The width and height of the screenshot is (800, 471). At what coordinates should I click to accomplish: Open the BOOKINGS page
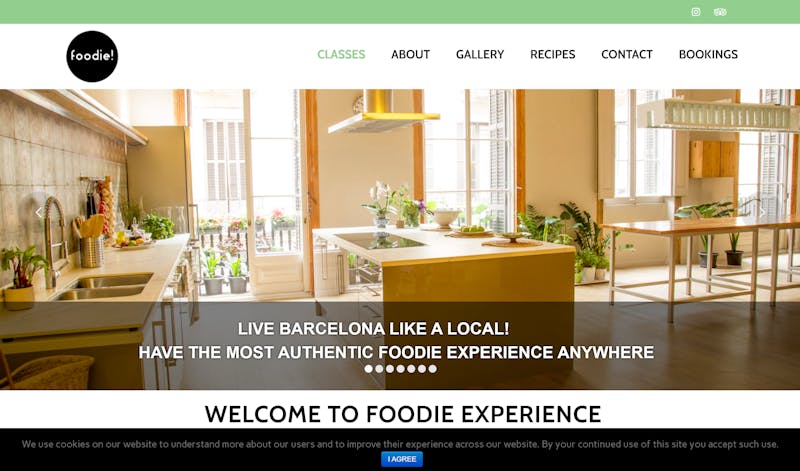(708, 54)
